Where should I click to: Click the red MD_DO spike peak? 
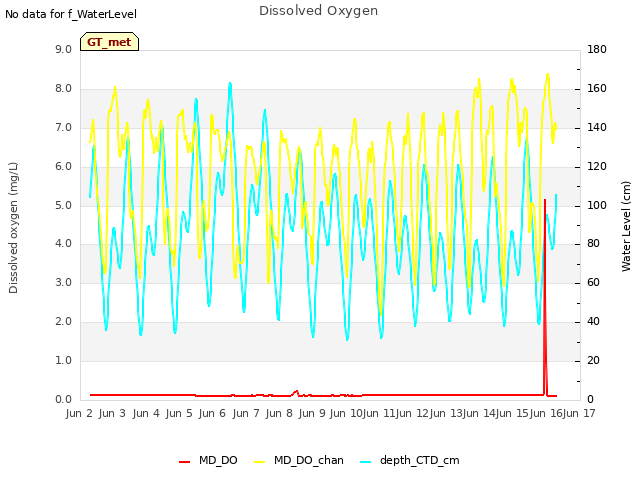pos(545,200)
